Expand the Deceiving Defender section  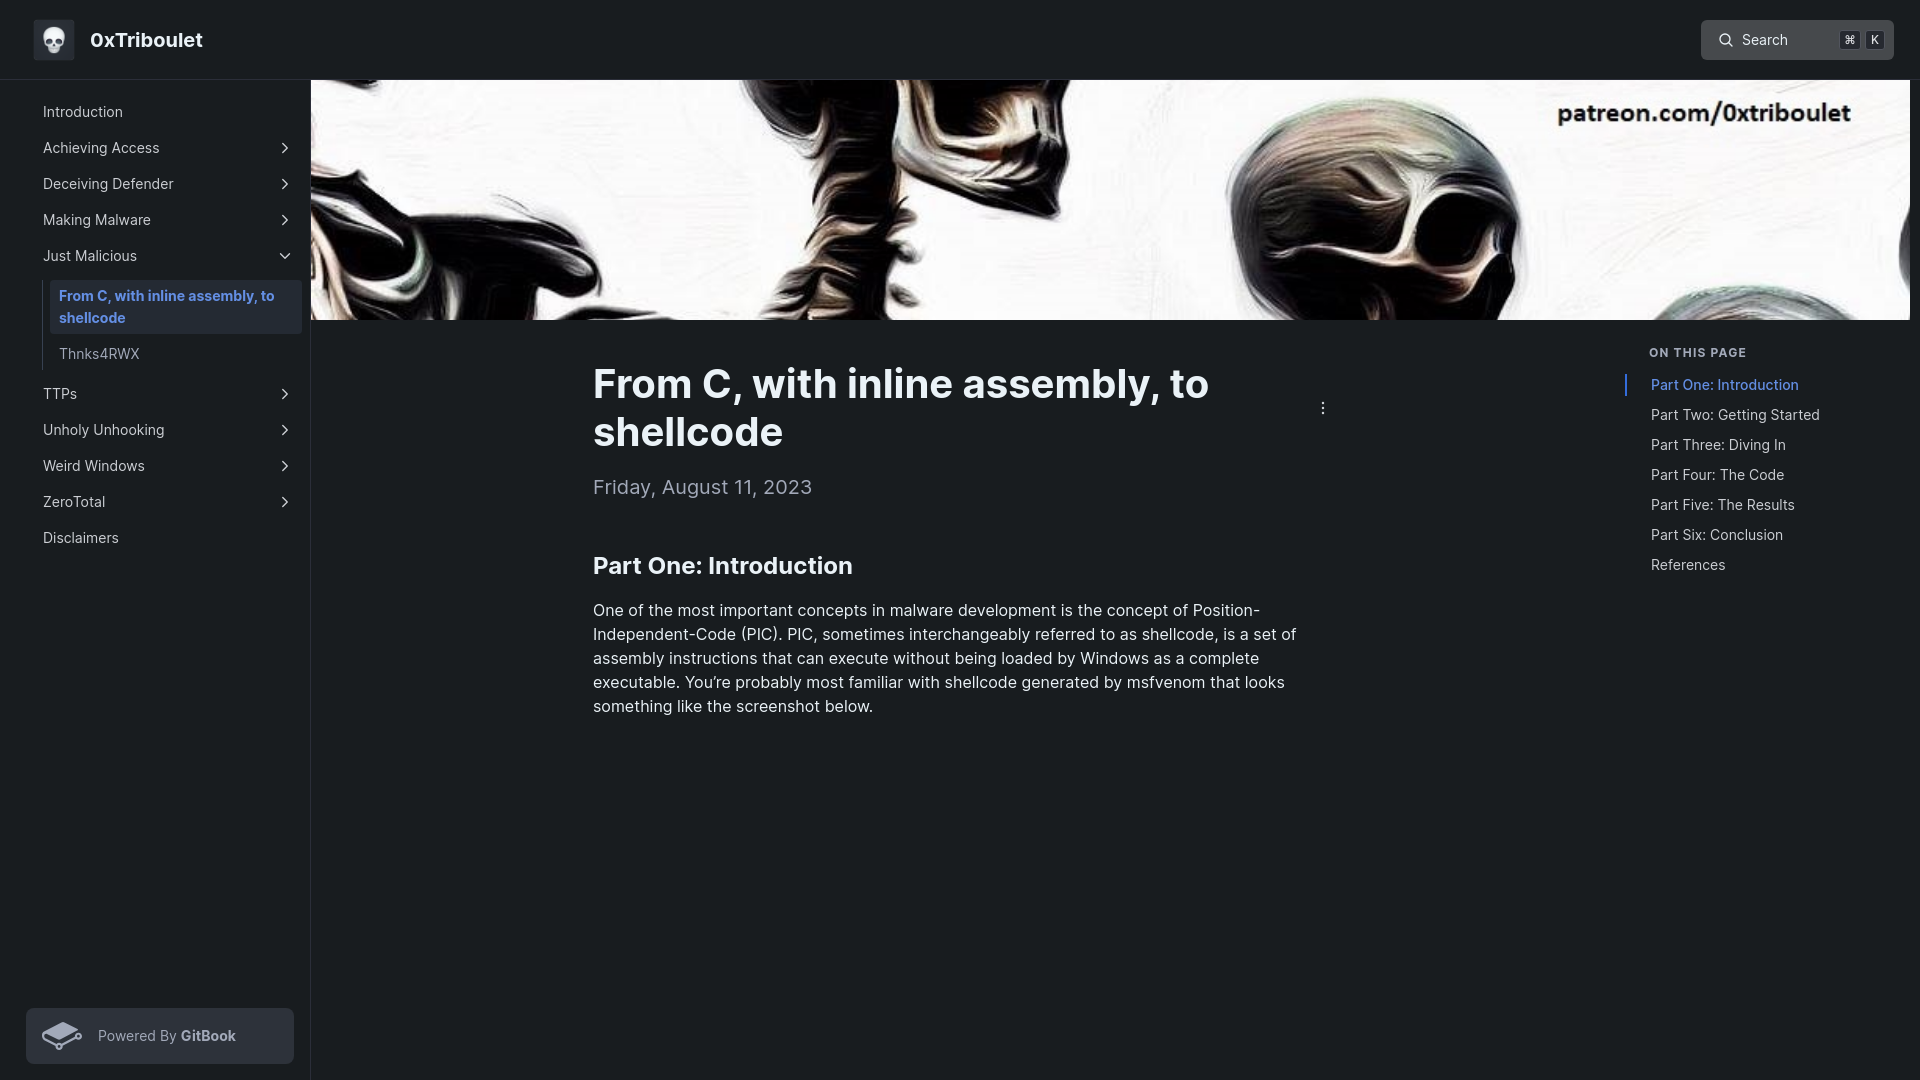[x=285, y=183]
